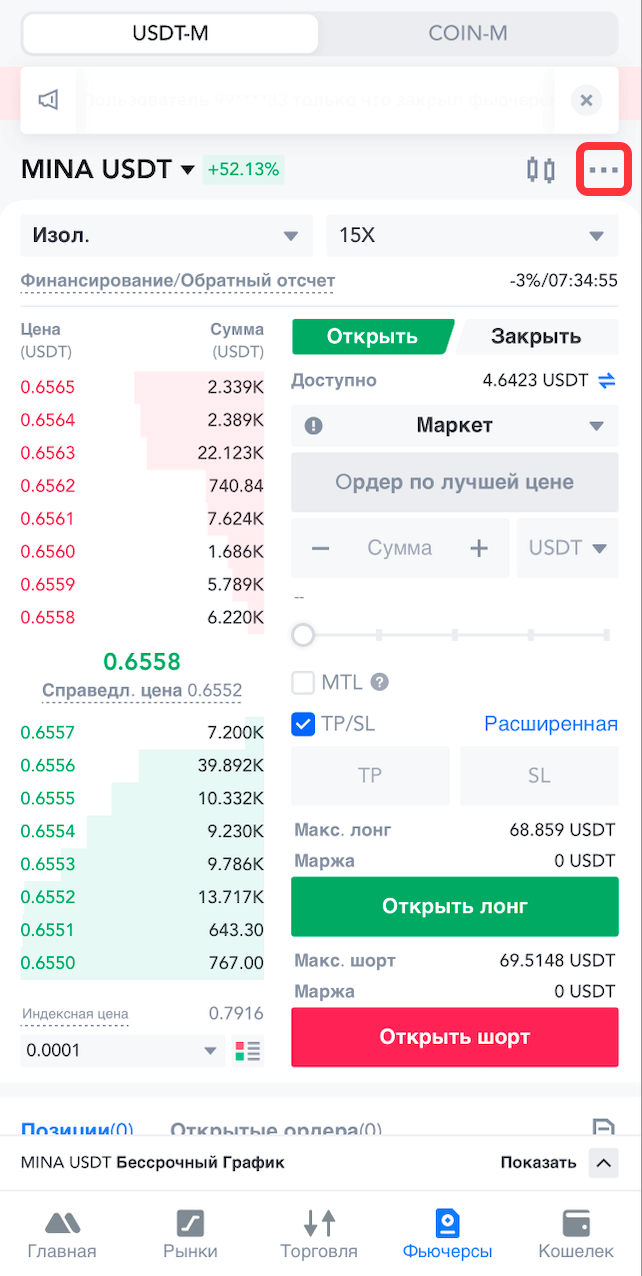This screenshot has width=642, height=1276.
Task: Click the minus icon in Сумма field
Action: pos(321,548)
